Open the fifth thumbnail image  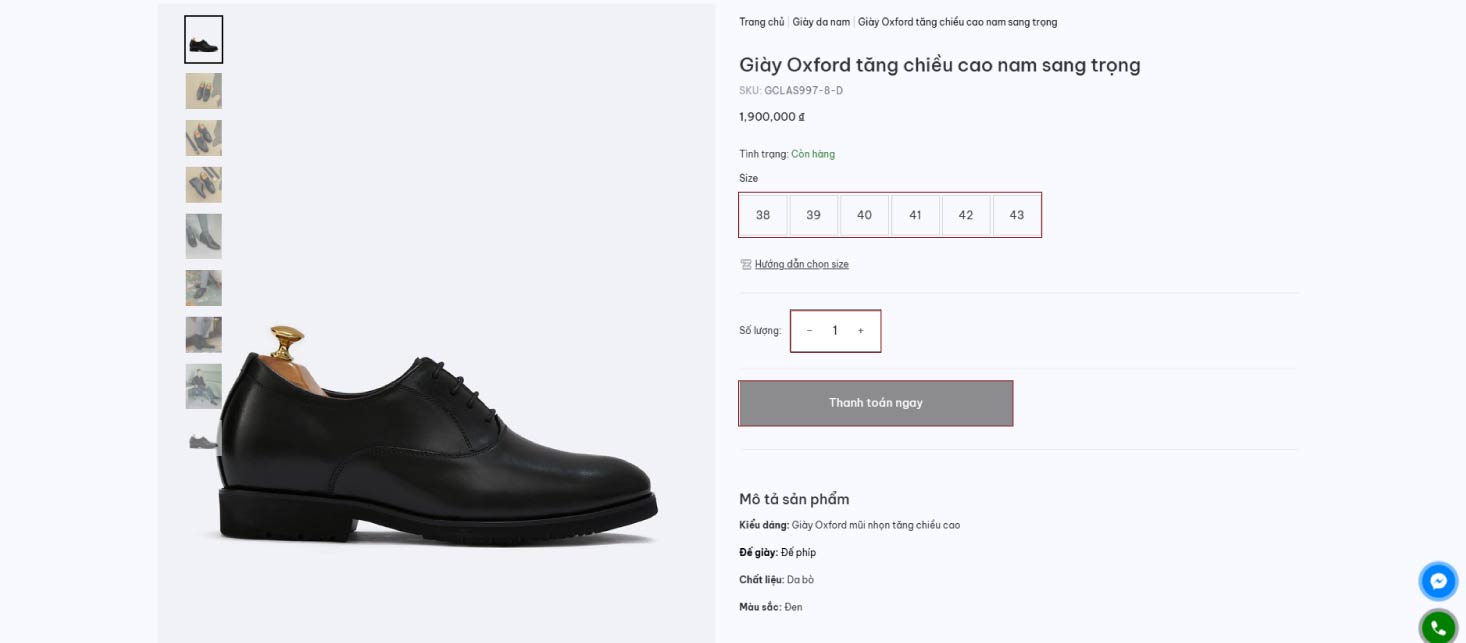coord(204,236)
